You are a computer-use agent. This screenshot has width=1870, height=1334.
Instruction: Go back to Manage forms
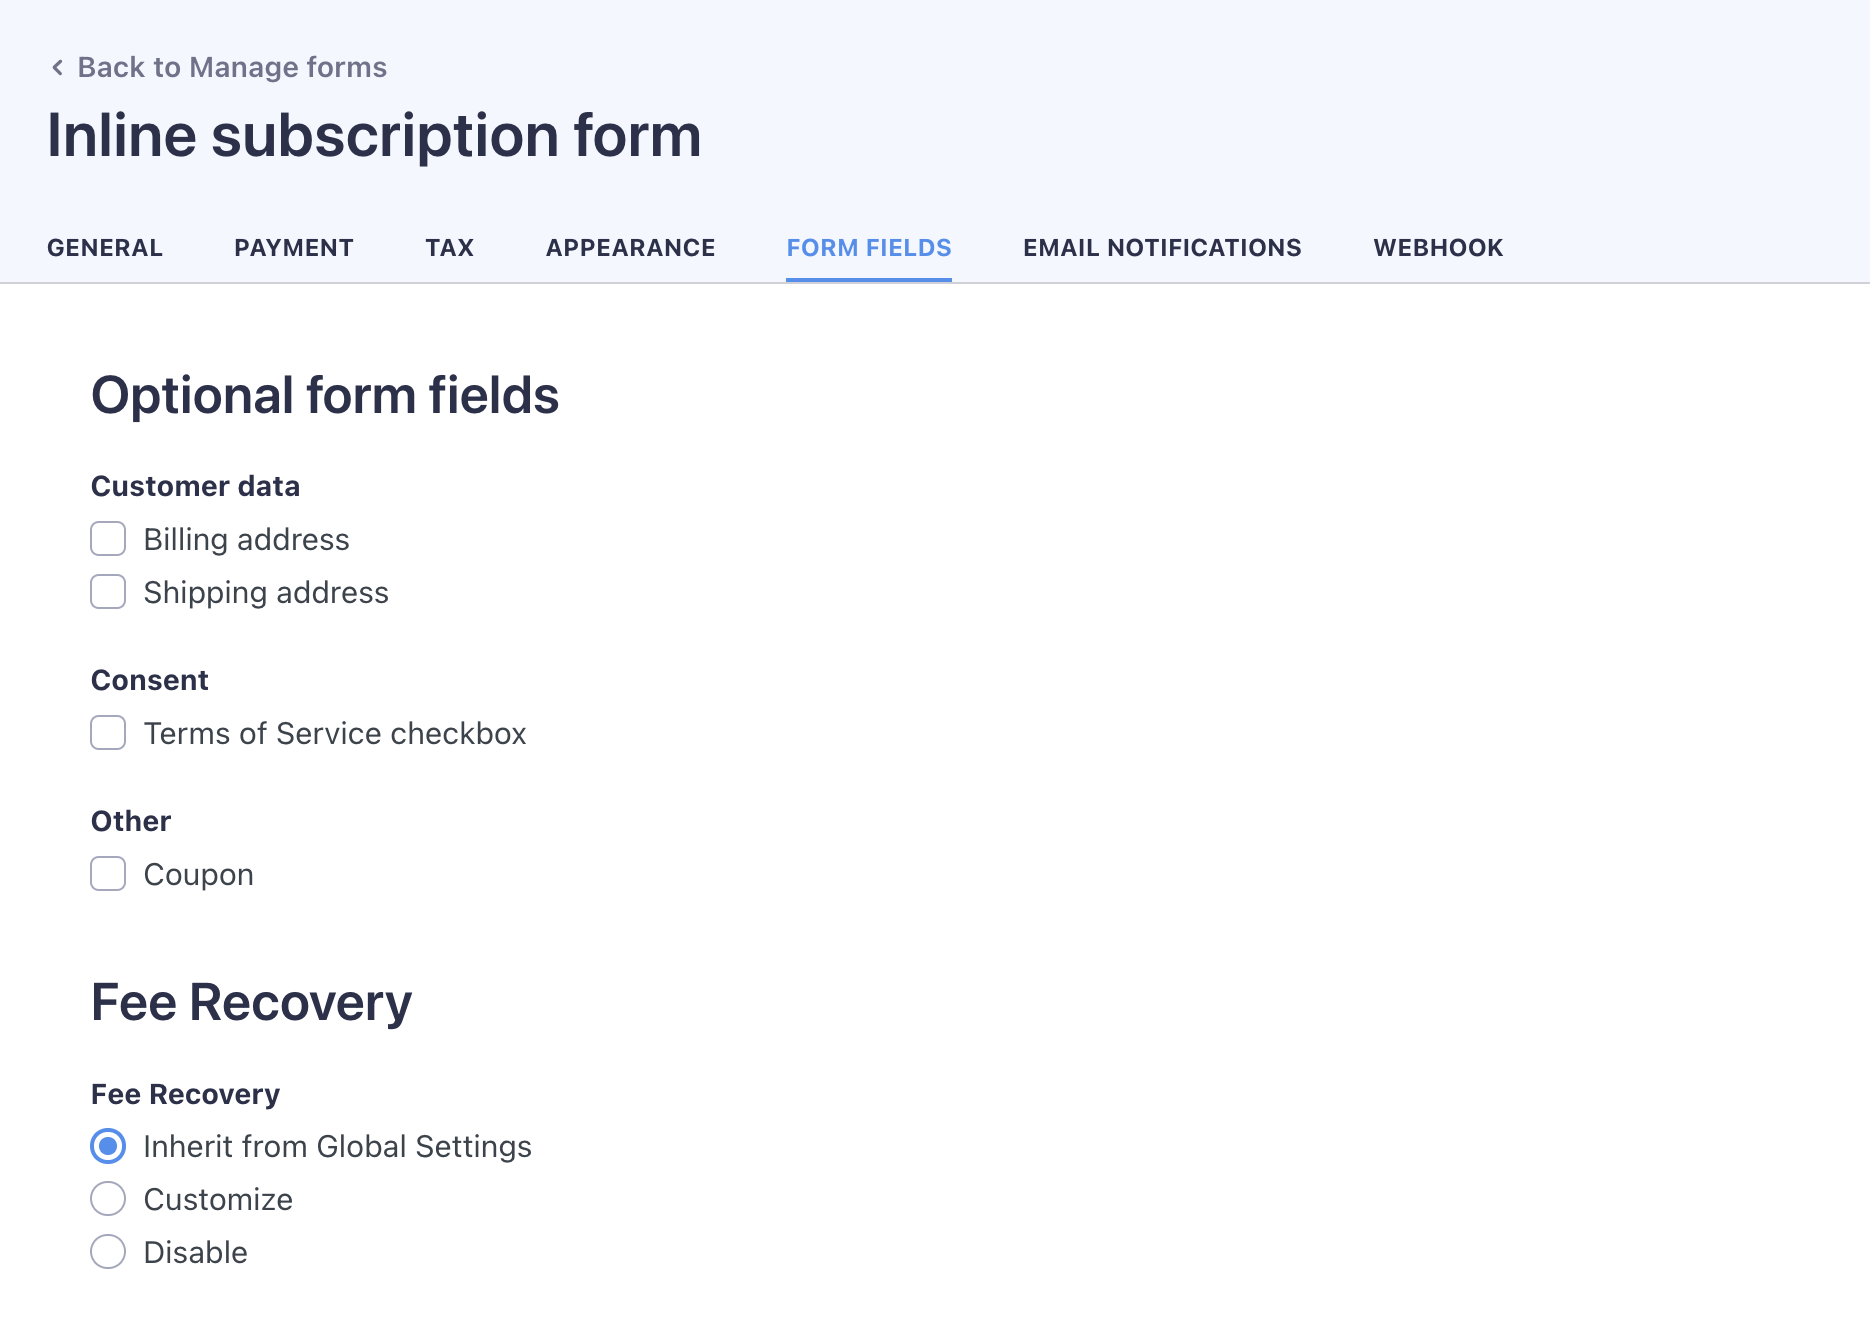click(x=231, y=67)
